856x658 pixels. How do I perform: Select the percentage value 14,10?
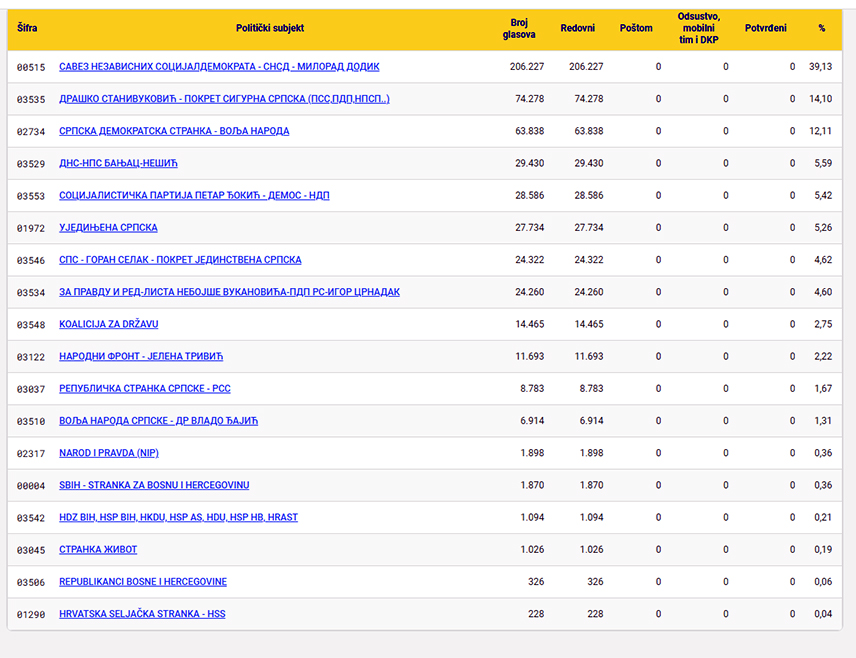[x=821, y=99]
